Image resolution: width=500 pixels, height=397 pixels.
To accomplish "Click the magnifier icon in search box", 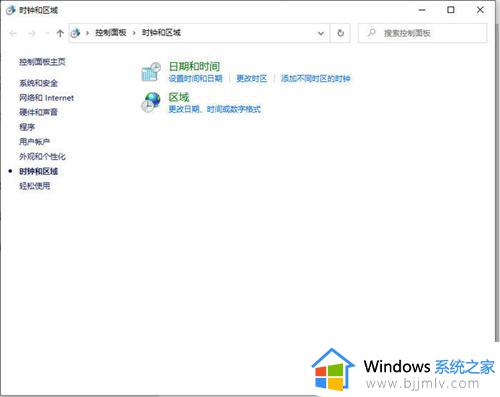I will tap(371, 33).
